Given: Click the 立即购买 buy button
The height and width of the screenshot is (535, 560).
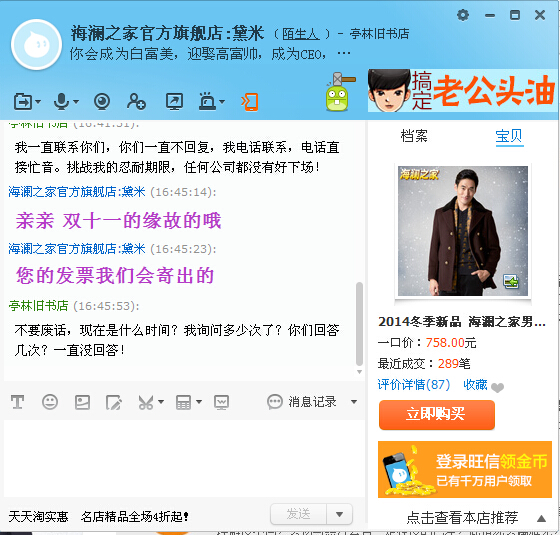Looking at the screenshot, I should [437, 414].
